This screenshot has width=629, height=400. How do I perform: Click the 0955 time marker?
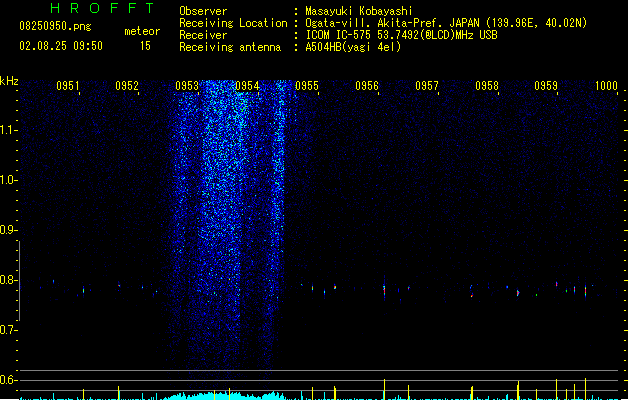click(x=307, y=86)
